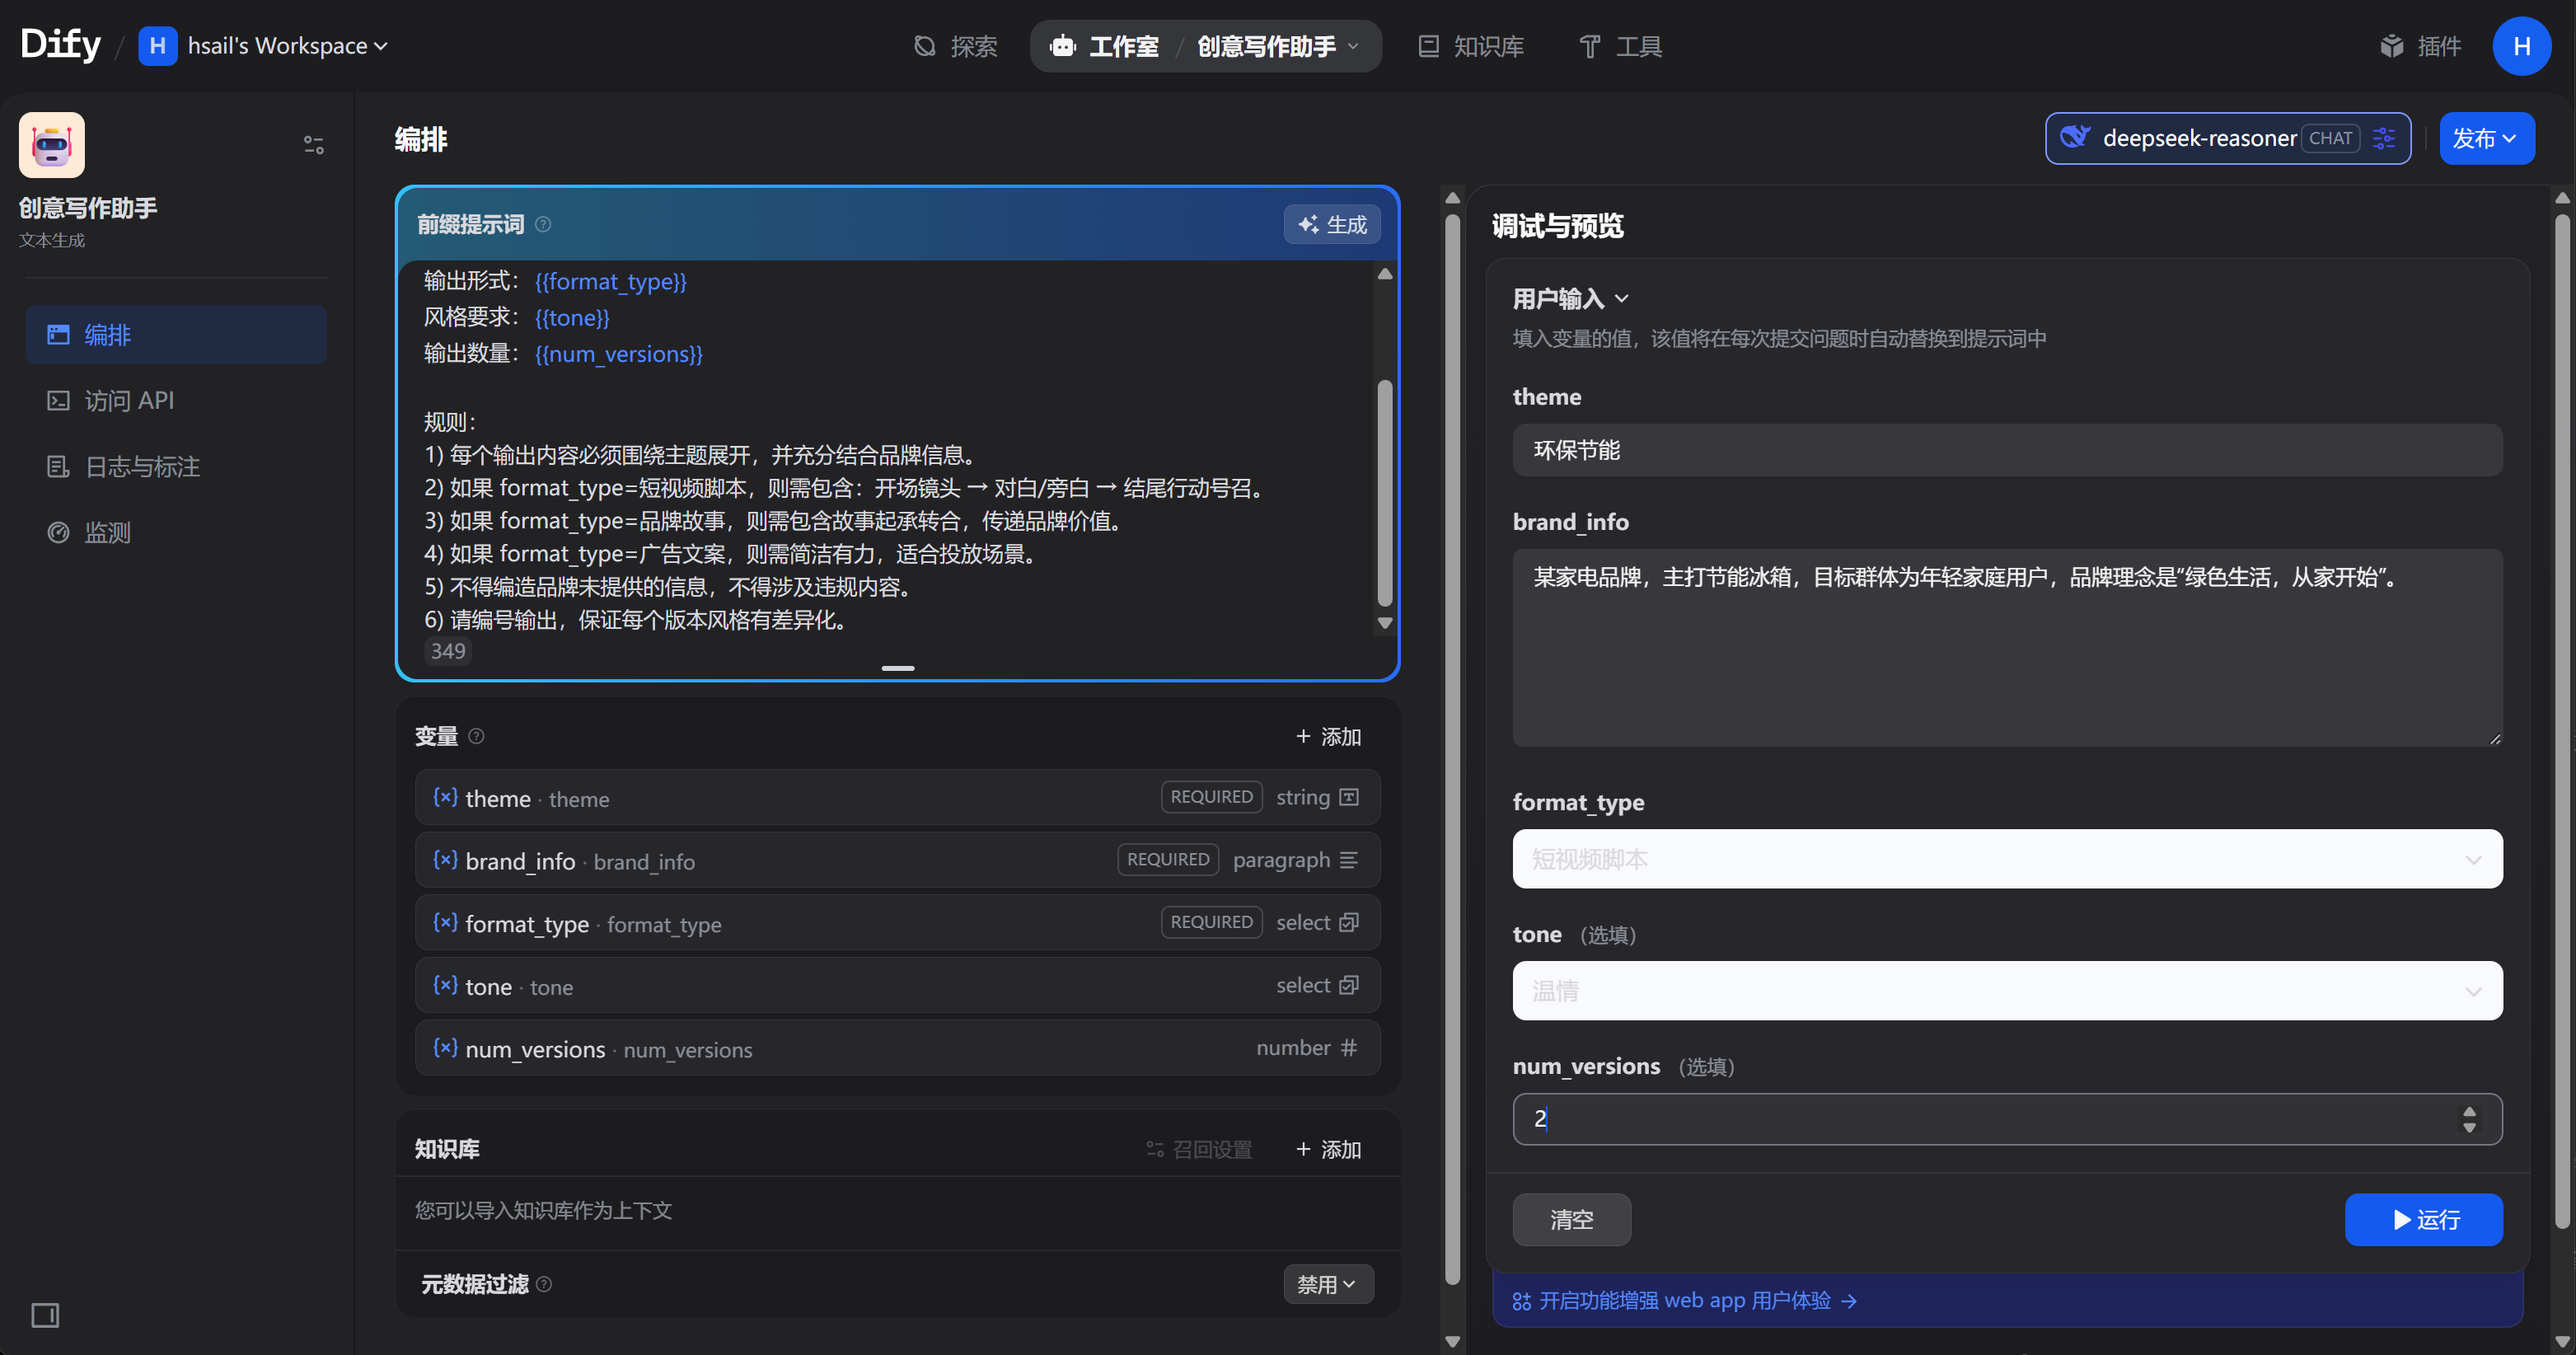Collapse the sidebar with the panel icon
This screenshot has width=2576, height=1355.
tap(45, 1315)
